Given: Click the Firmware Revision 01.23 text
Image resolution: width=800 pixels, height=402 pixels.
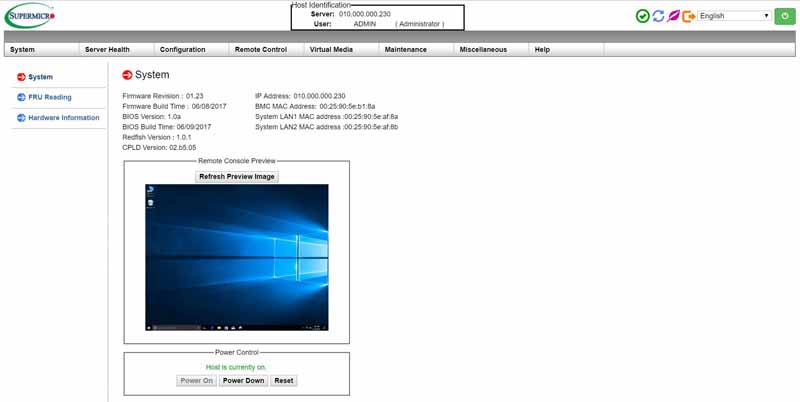Looking at the screenshot, I should click(x=163, y=96).
